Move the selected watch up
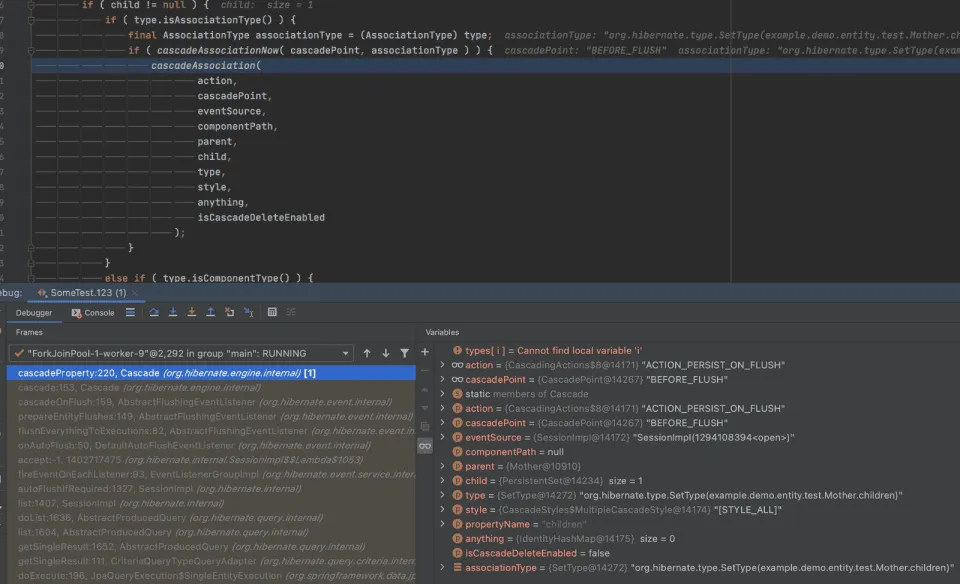The width and height of the screenshot is (960, 584). [425, 389]
